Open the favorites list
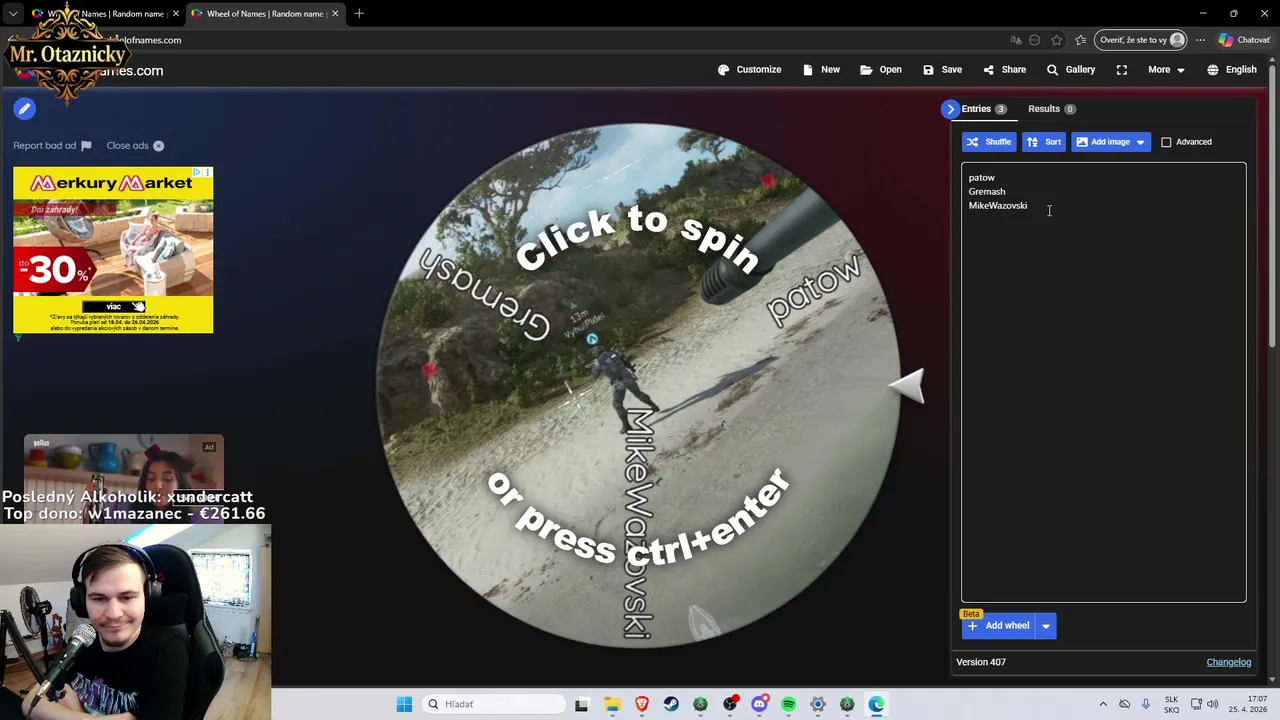Viewport: 1280px width, 720px height. click(1081, 40)
